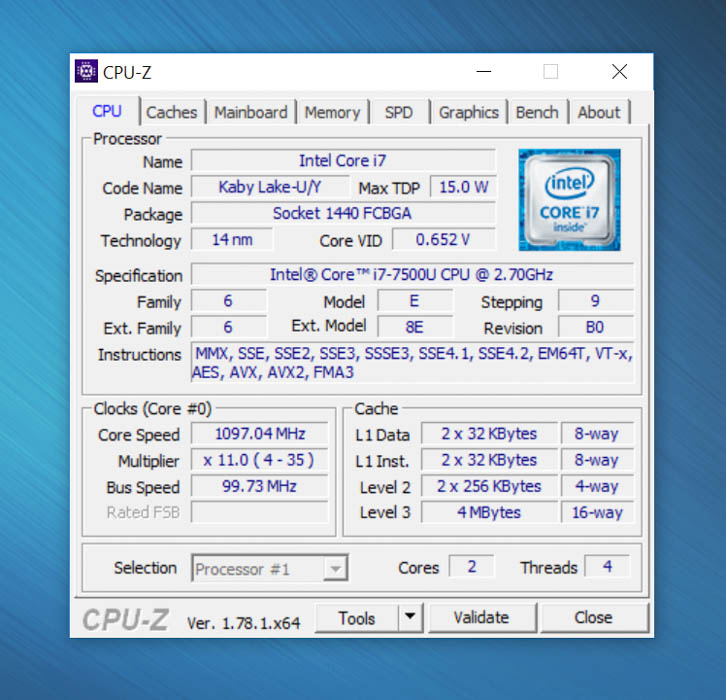The height and width of the screenshot is (700, 726).
Task: Click the CPU-Z app icon in title bar
Action: click(86, 71)
